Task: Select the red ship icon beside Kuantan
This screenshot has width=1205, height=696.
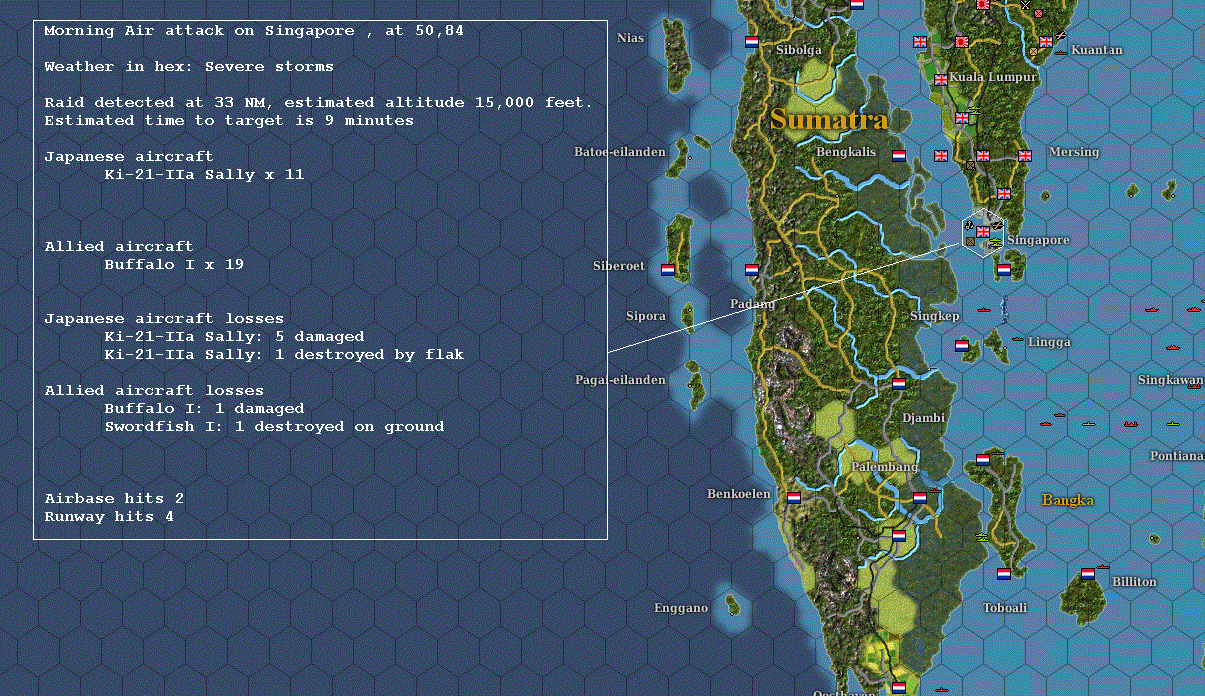Action: pyautogui.click(x=1061, y=51)
